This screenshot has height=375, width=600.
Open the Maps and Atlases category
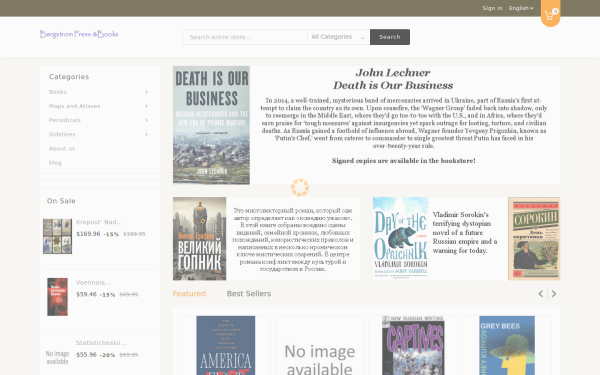(75, 106)
